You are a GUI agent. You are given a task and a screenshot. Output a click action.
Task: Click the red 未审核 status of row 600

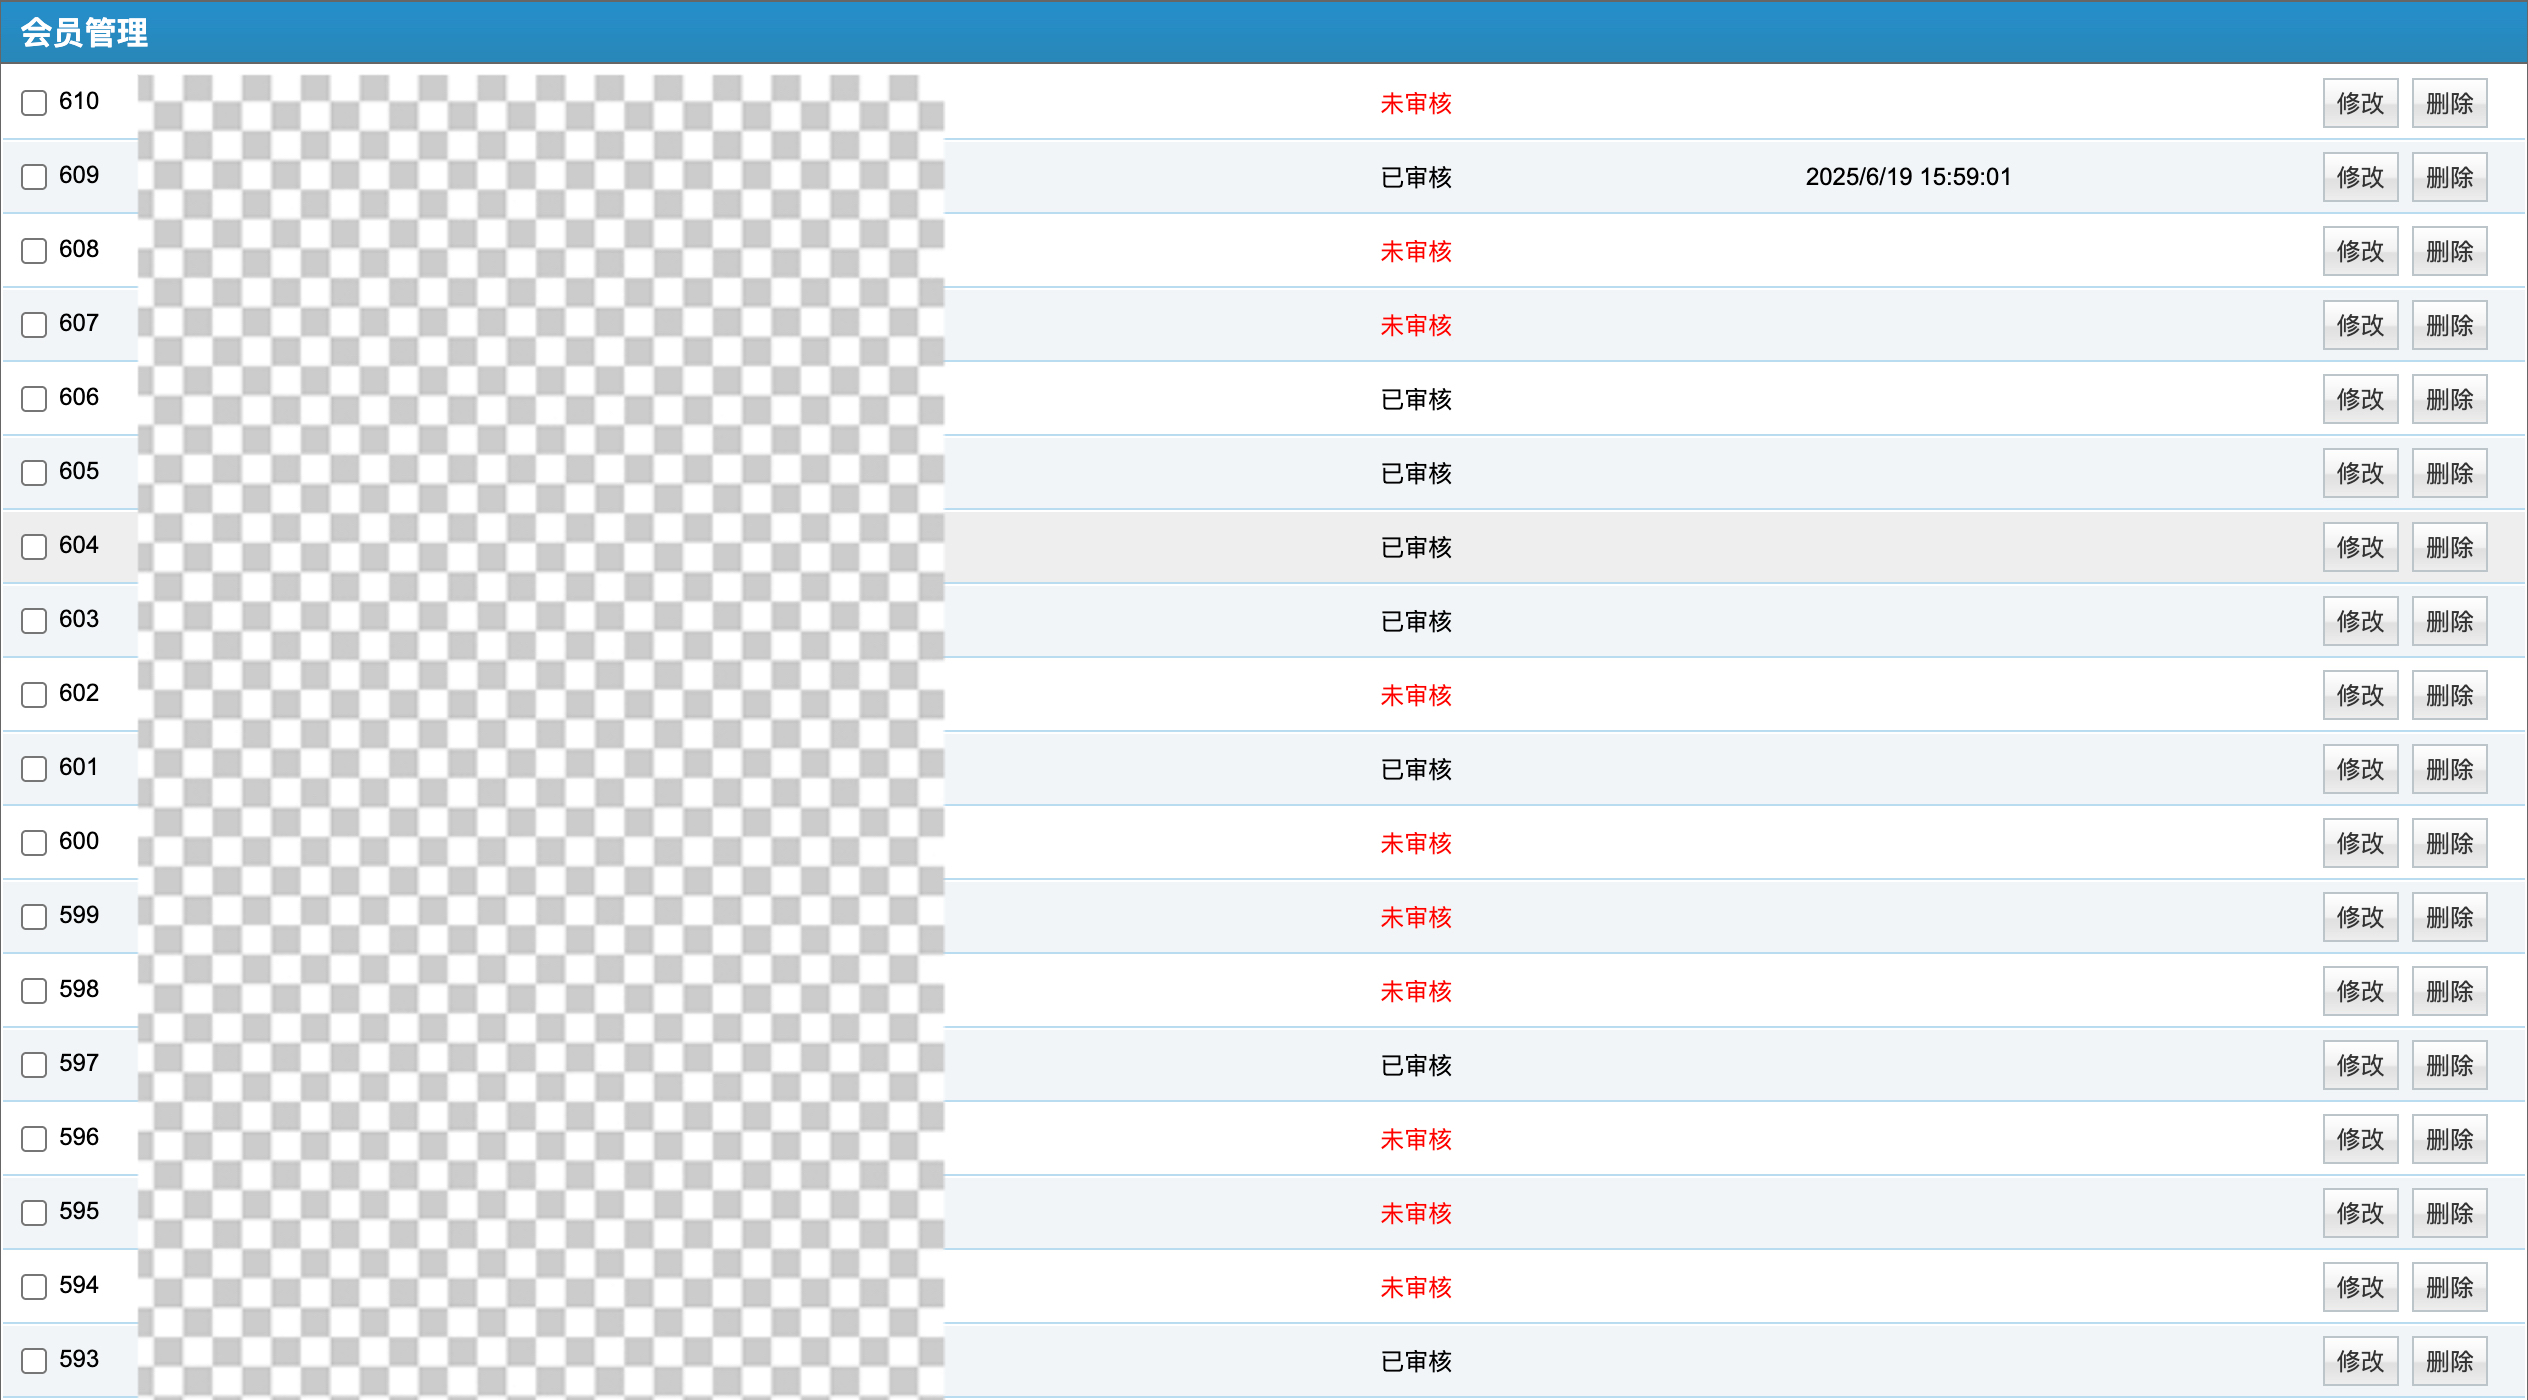tap(1415, 843)
